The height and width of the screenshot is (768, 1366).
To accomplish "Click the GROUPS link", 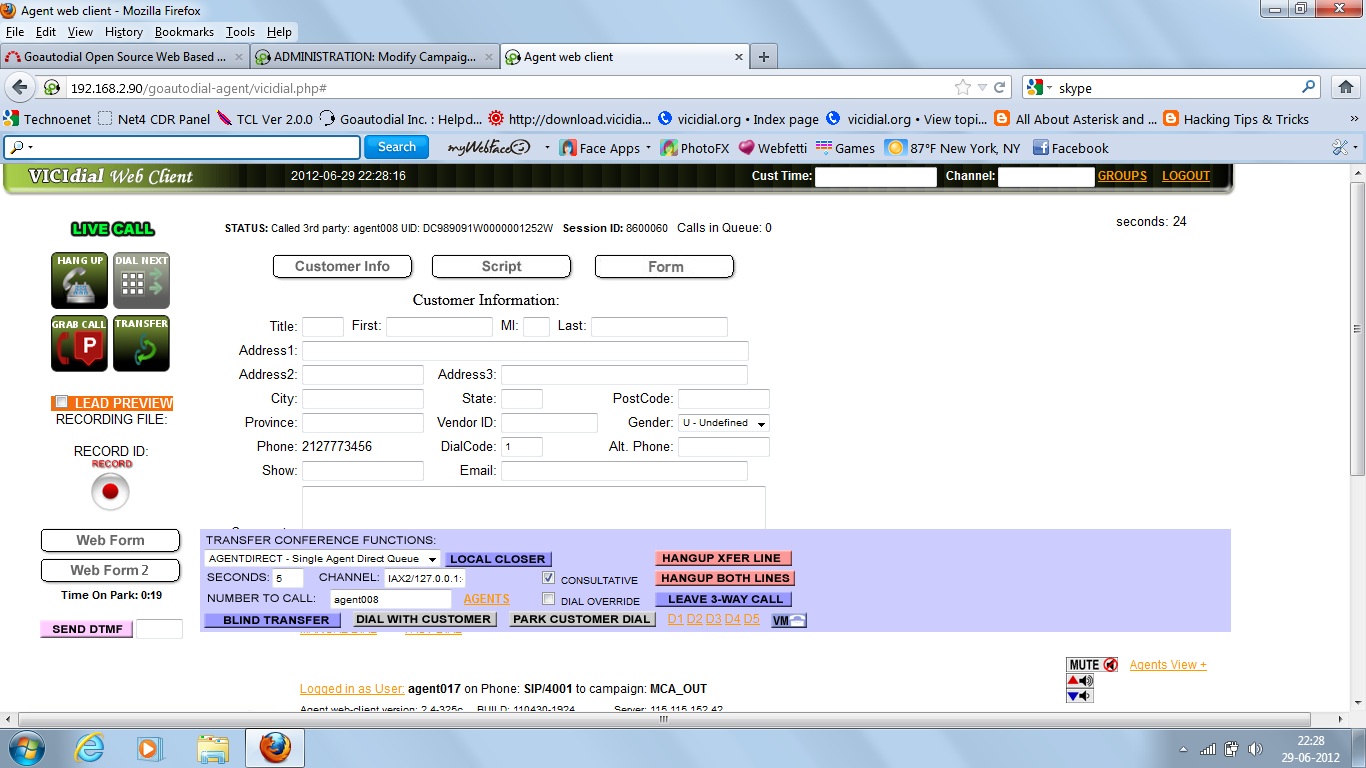I will (x=1122, y=176).
